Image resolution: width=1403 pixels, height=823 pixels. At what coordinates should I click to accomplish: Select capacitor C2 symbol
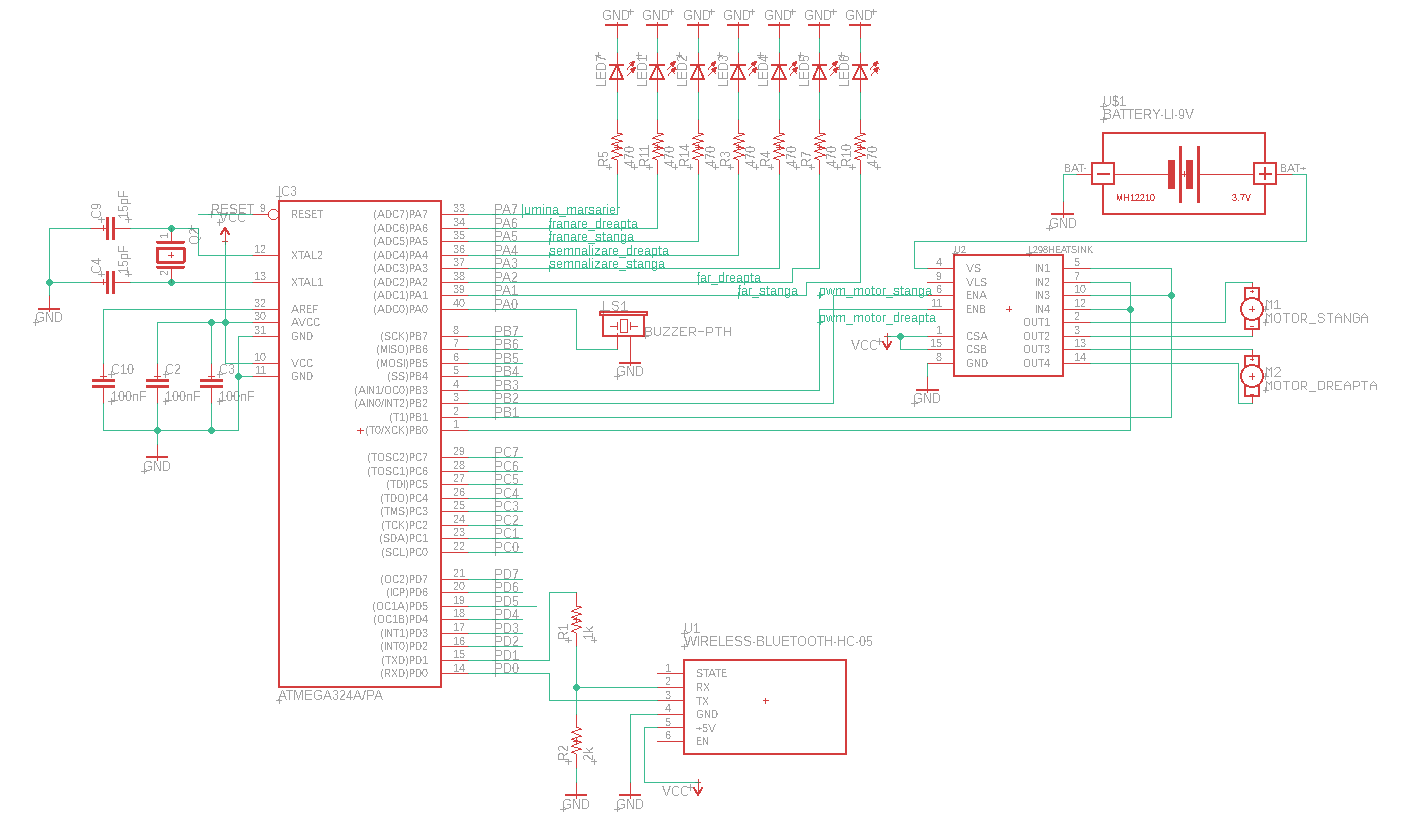(157, 382)
